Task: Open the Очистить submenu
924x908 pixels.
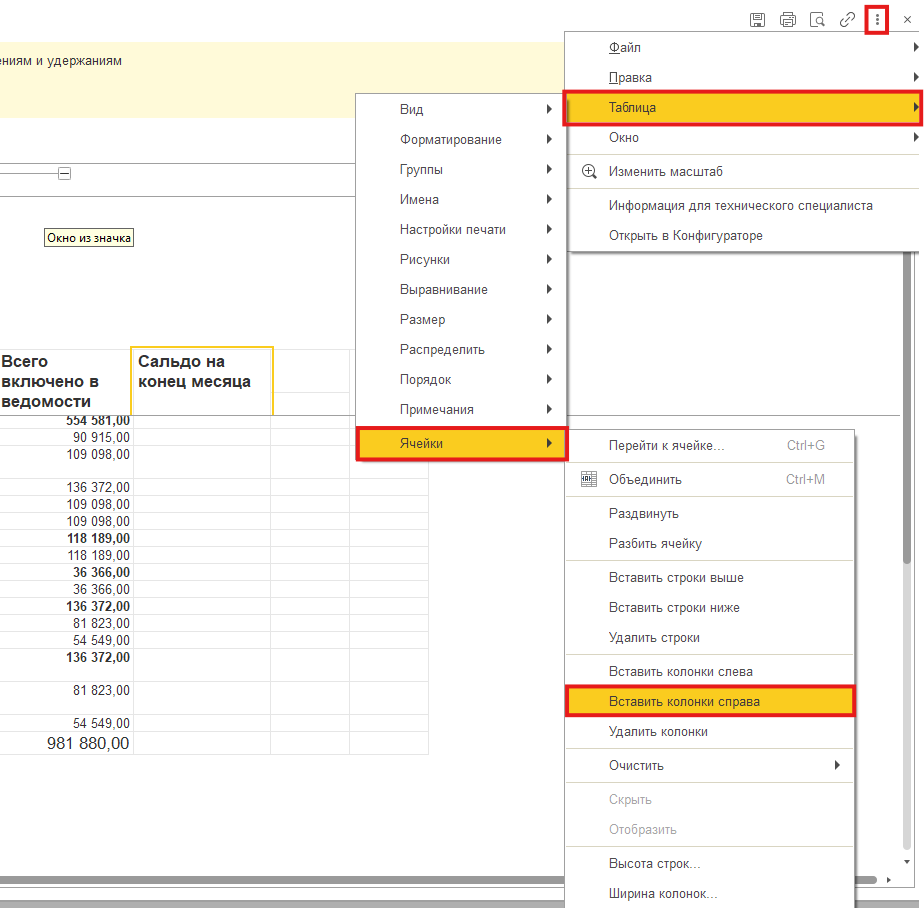Action: (710, 766)
